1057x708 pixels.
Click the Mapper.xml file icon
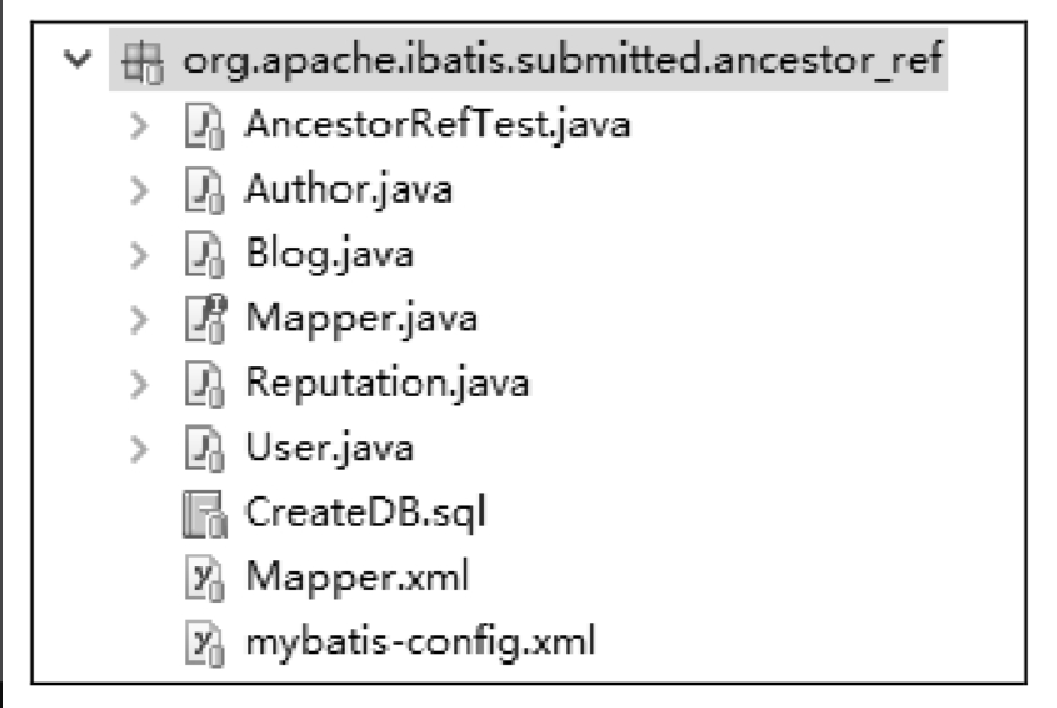point(204,578)
